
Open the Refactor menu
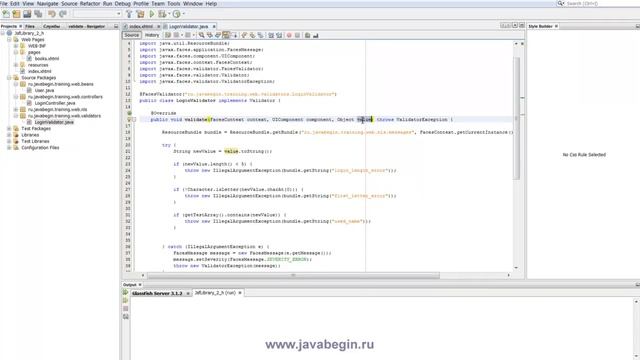[x=90, y=4]
